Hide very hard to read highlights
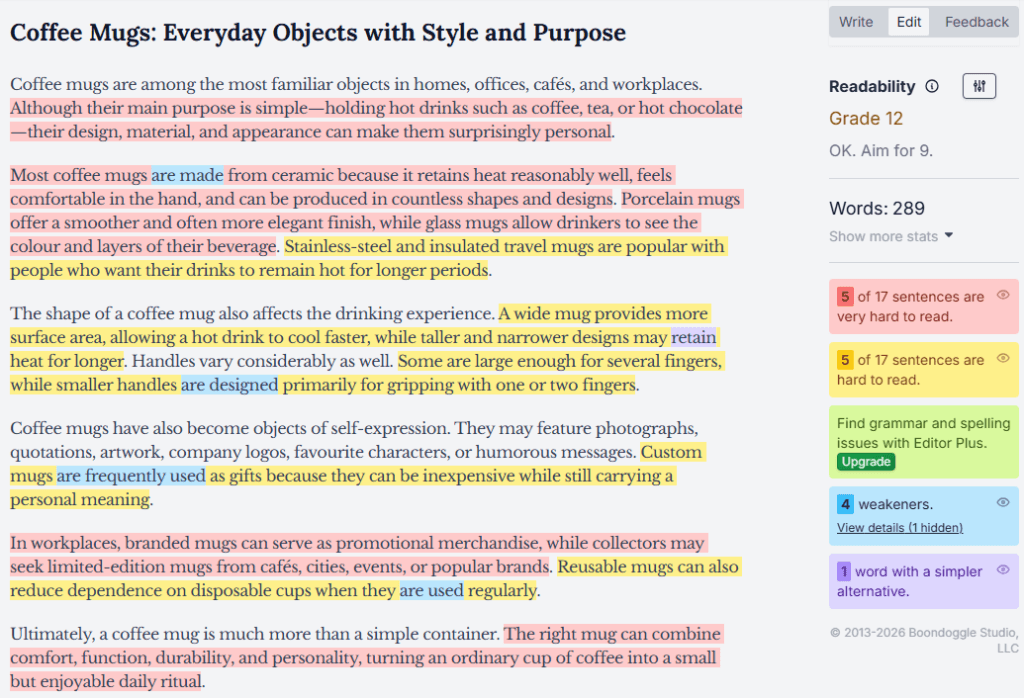 1003,295
